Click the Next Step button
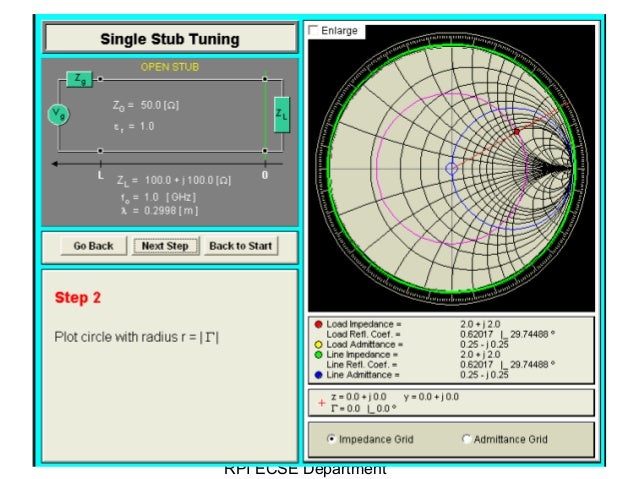 pos(167,246)
